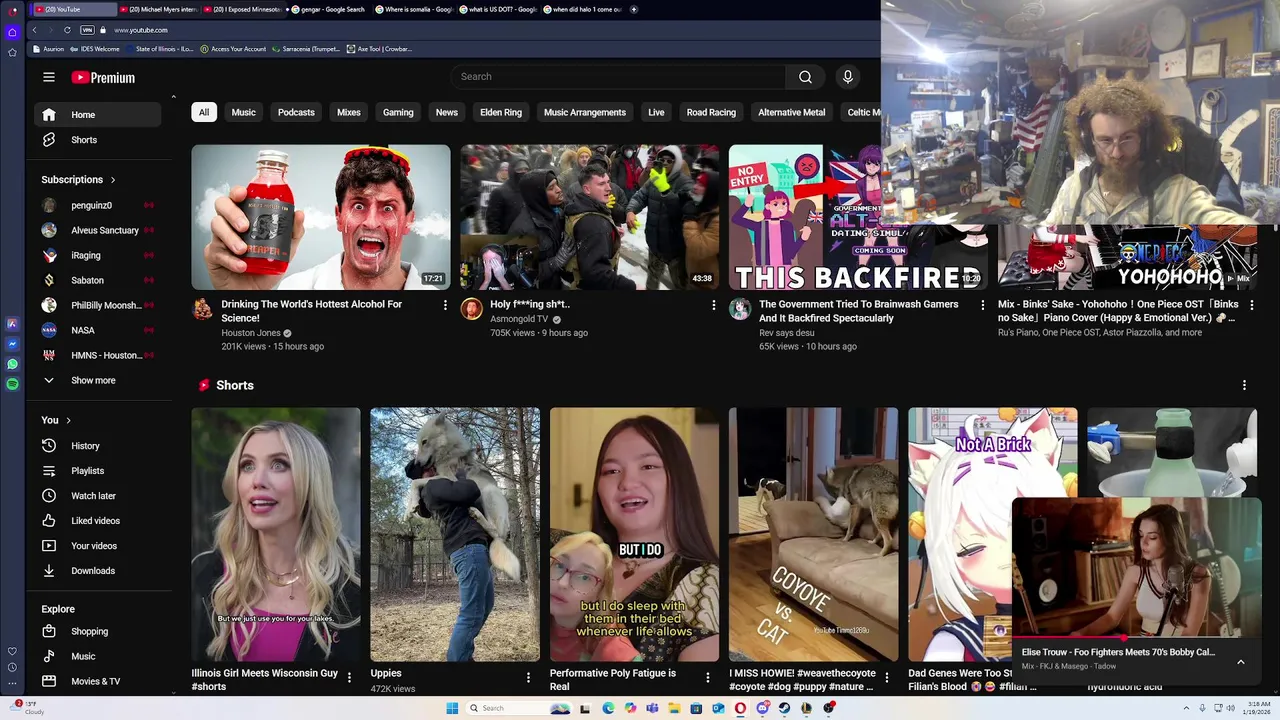Open Asurion bookmark
This screenshot has width=1280, height=720.
49,49
